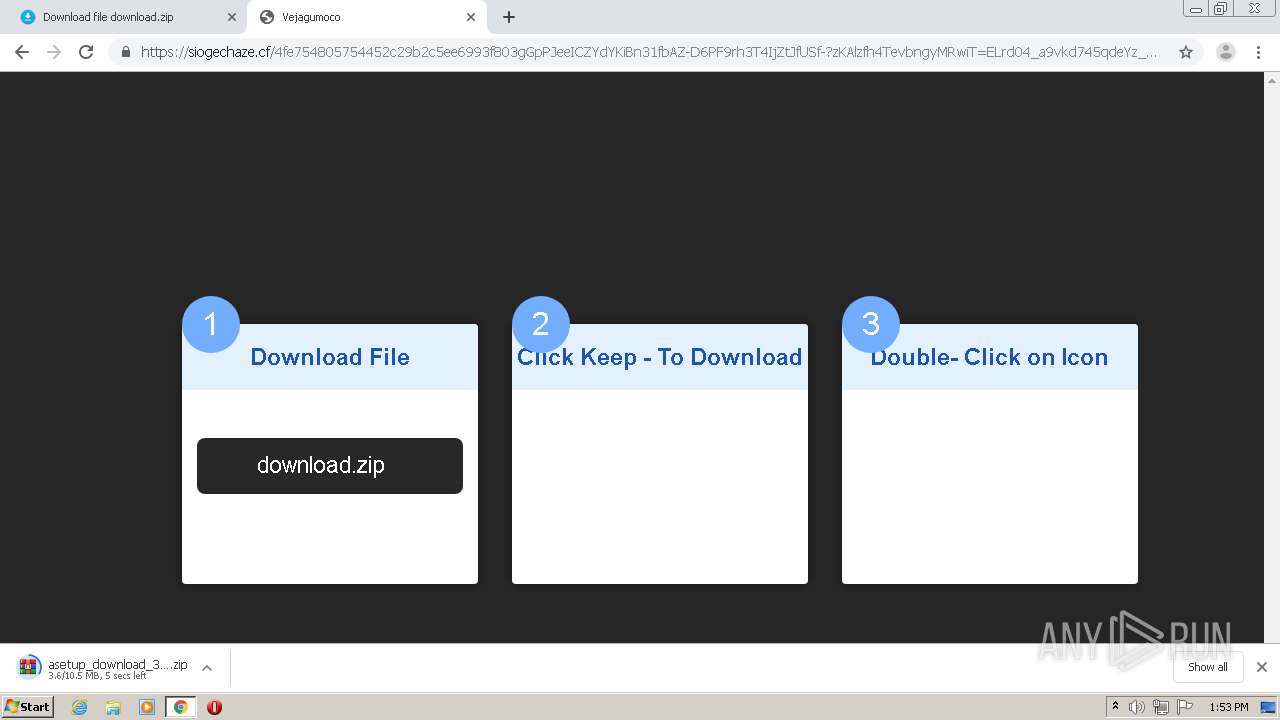Close the Vejagumoco tab

[x=471, y=17]
